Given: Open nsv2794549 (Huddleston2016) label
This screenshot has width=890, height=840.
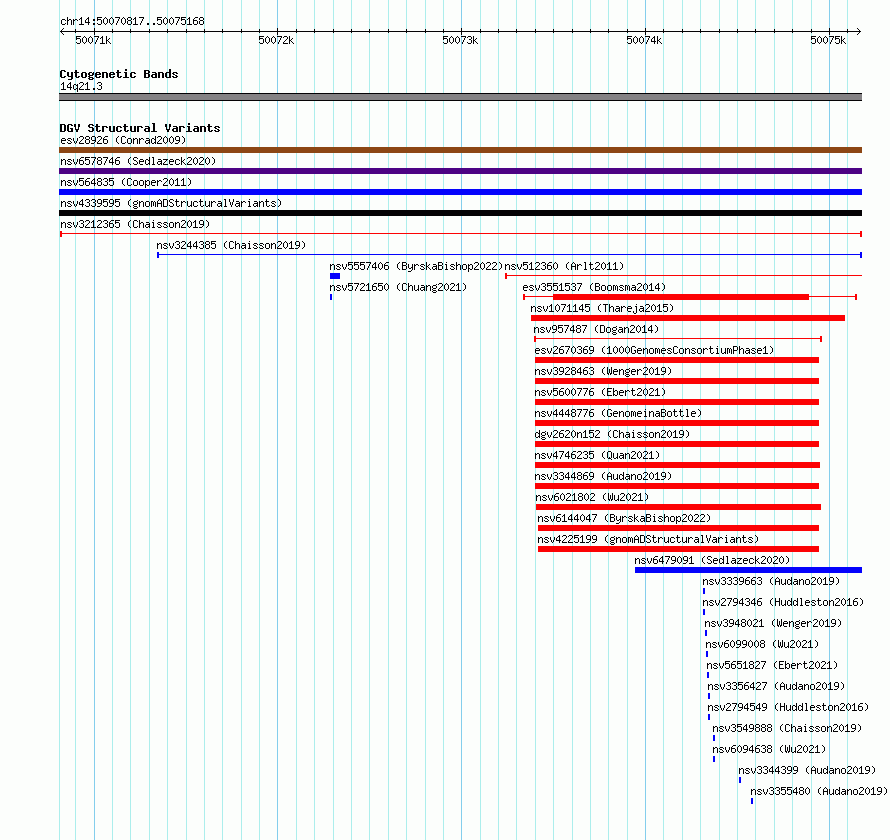Looking at the screenshot, I should click(788, 707).
